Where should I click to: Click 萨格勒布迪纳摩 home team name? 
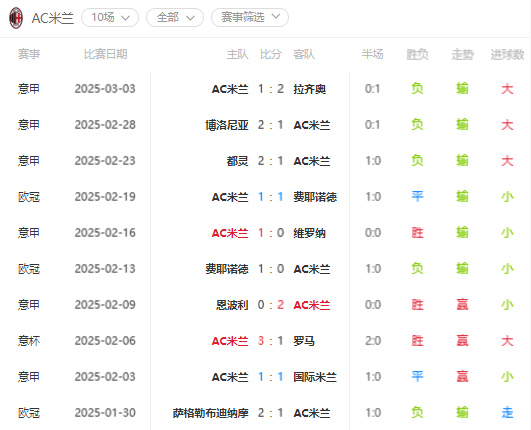tap(211, 413)
